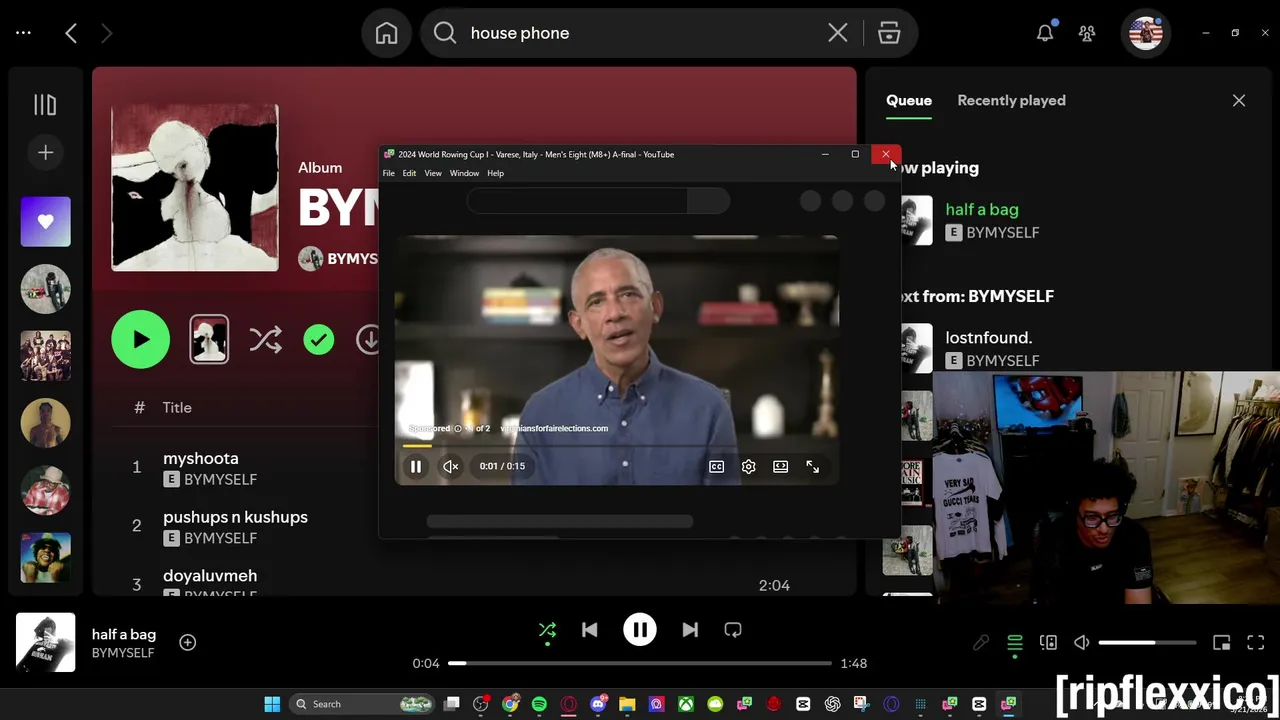The width and height of the screenshot is (1280, 720).
Task: Toggle the queue button in player bar
Action: (x=1015, y=643)
